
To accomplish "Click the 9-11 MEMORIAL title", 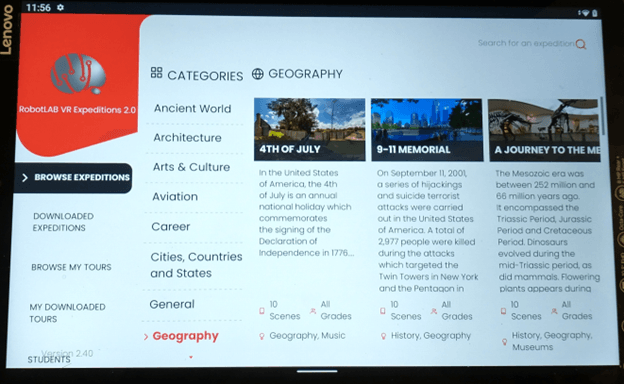I will 413,150.
